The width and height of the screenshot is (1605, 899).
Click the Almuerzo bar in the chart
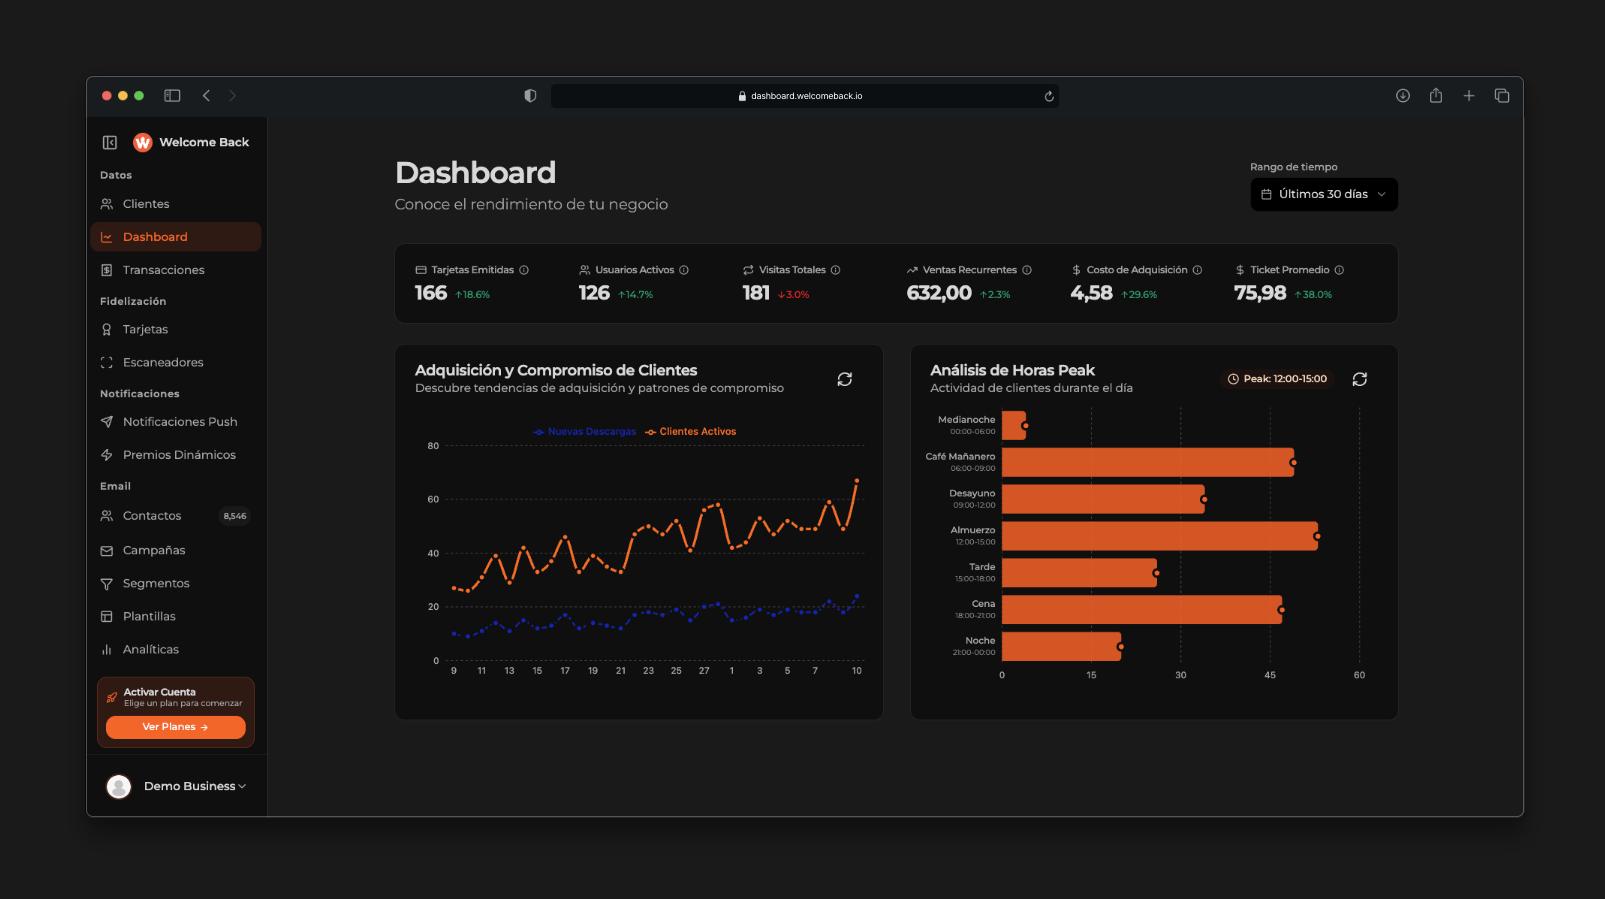tap(1159, 536)
